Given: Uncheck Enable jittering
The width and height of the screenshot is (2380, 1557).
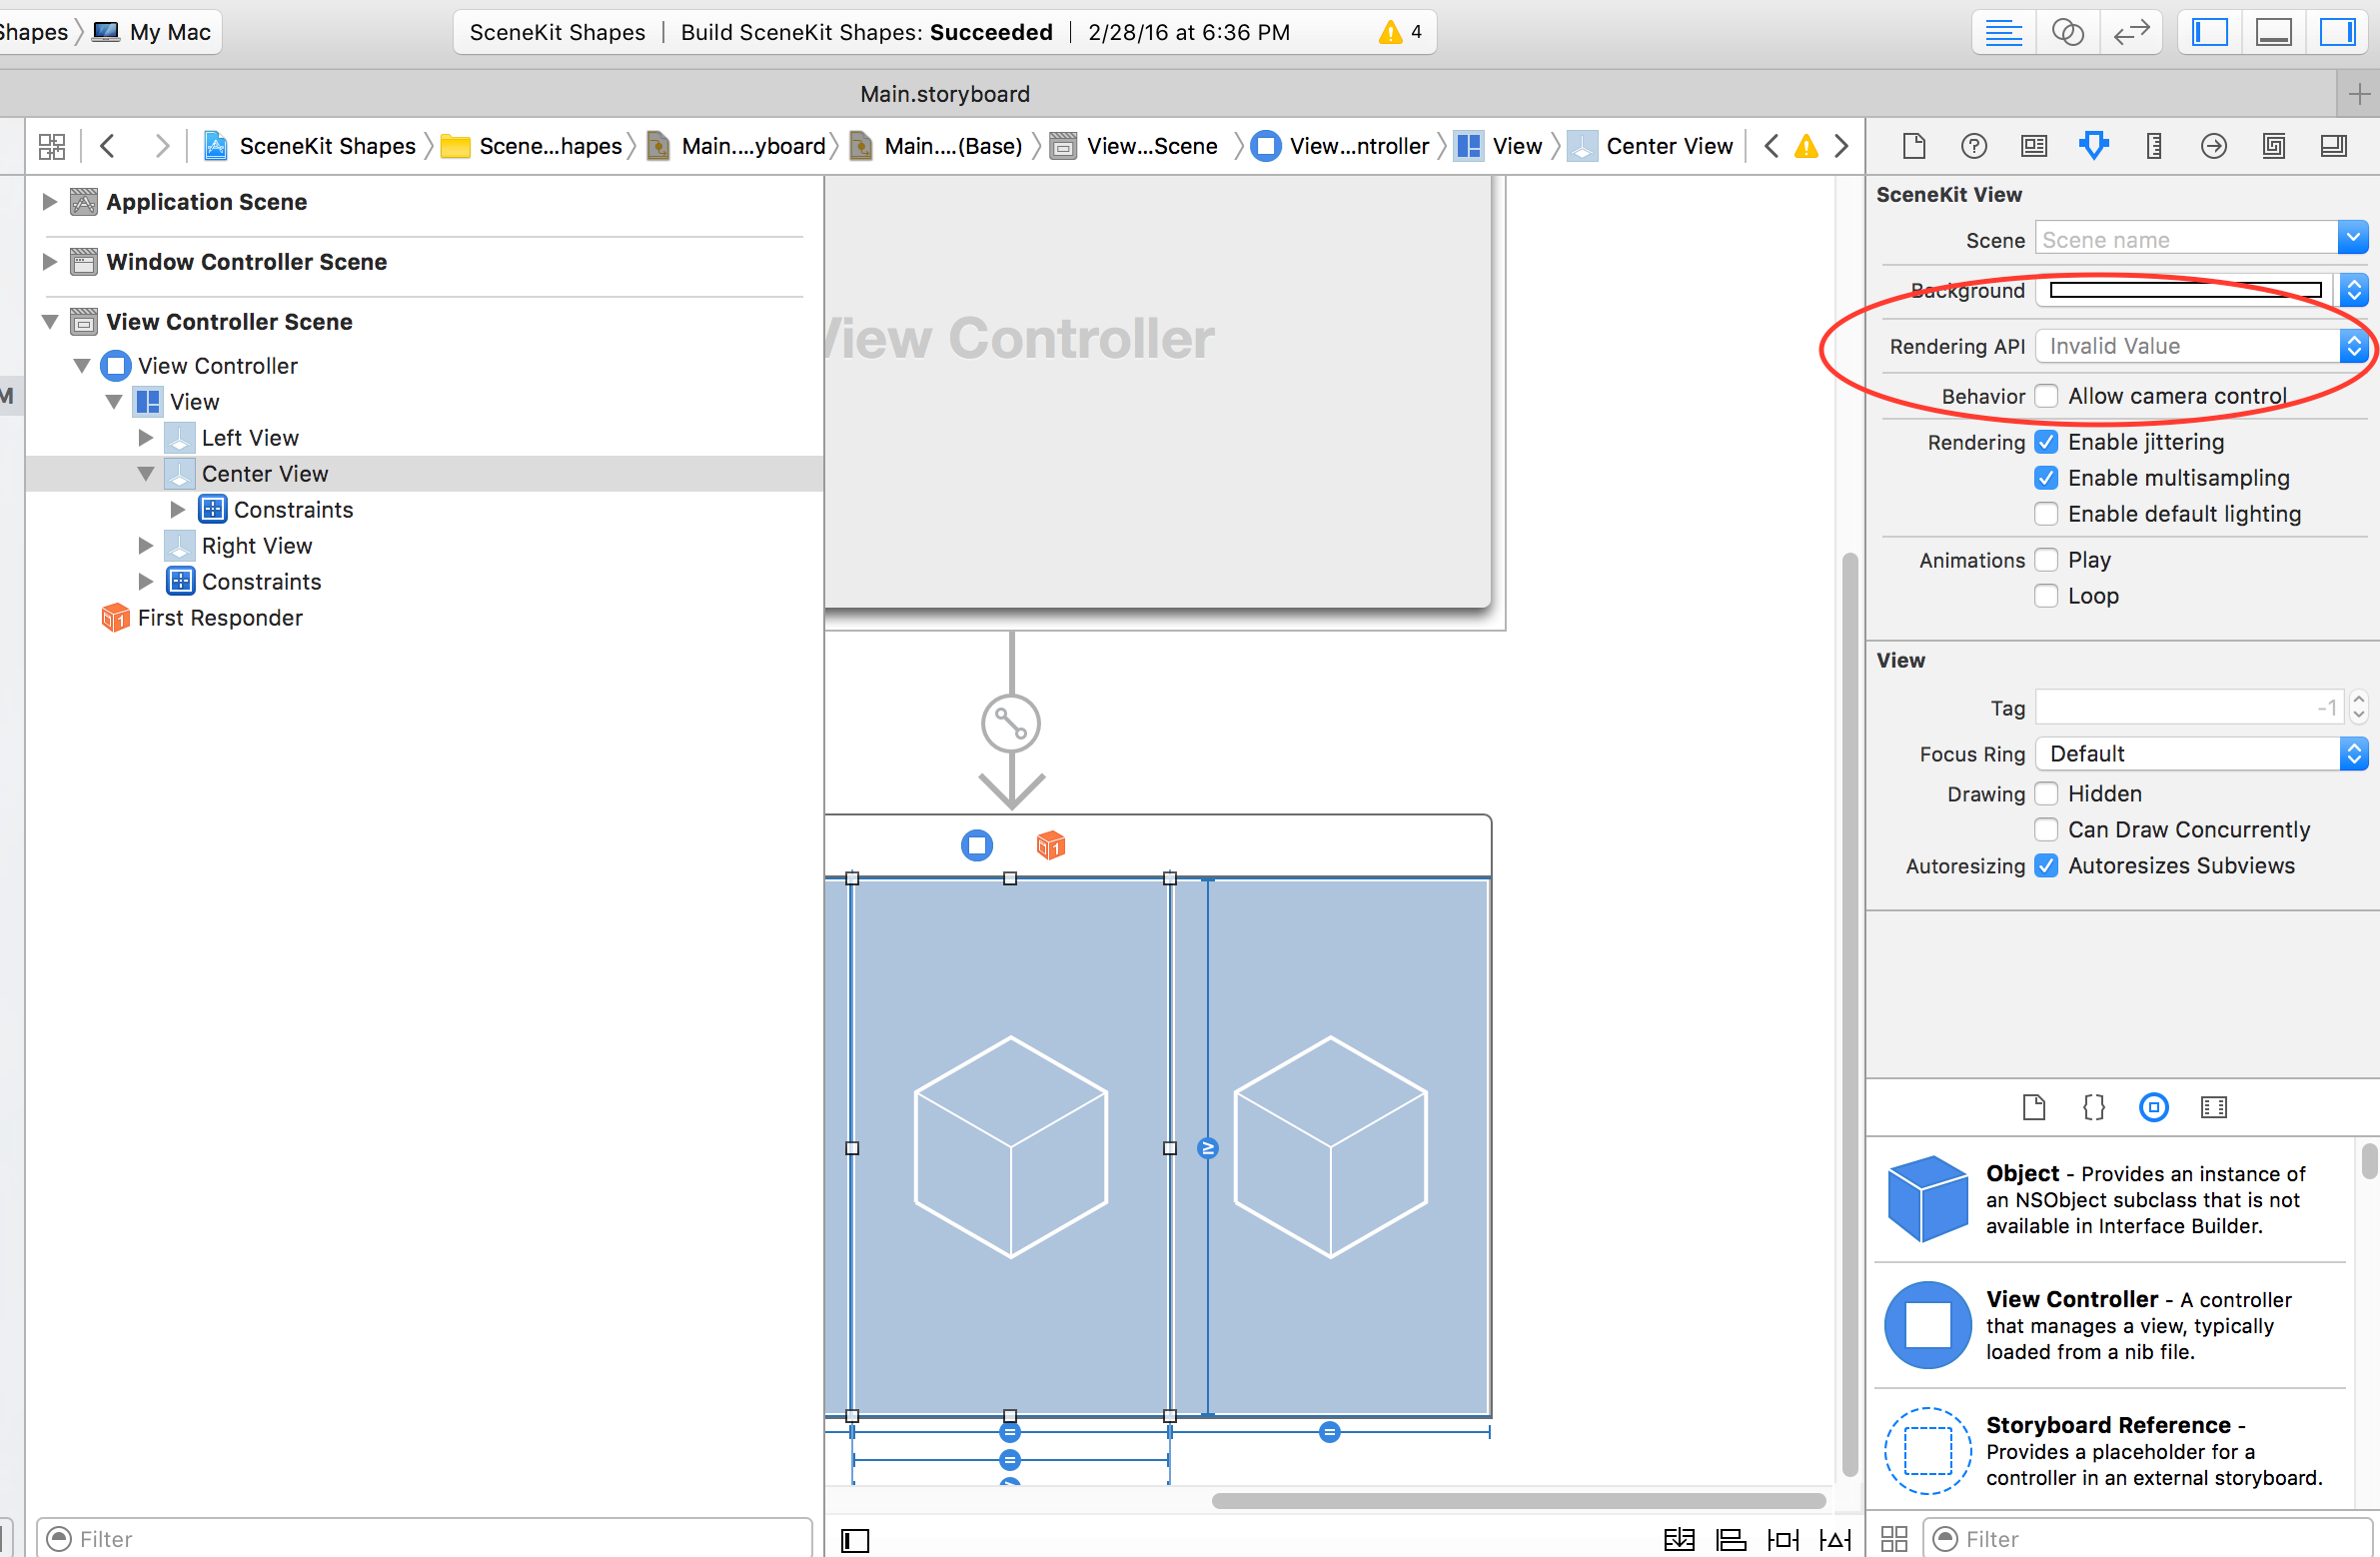Looking at the screenshot, I should 2046,442.
